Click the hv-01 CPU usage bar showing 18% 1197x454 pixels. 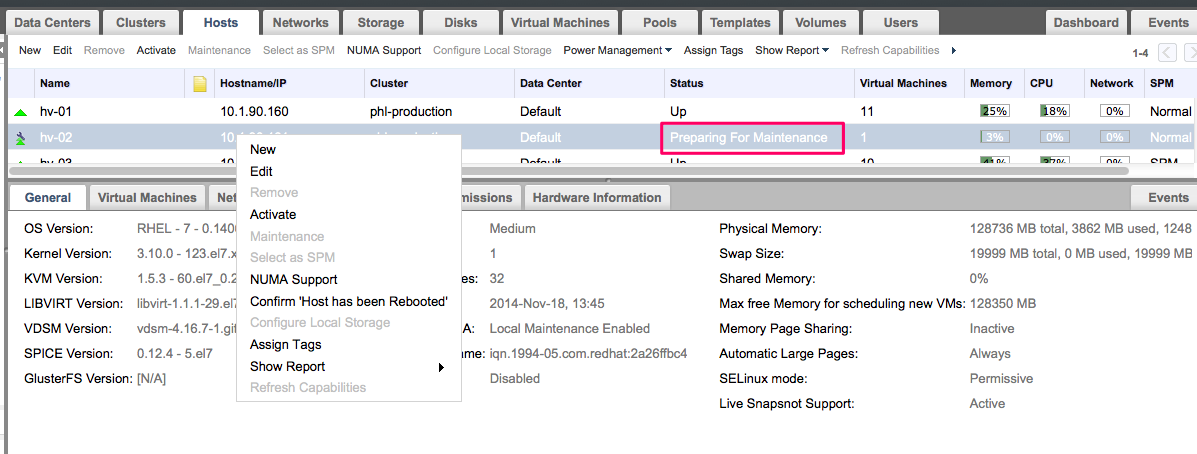1054,111
